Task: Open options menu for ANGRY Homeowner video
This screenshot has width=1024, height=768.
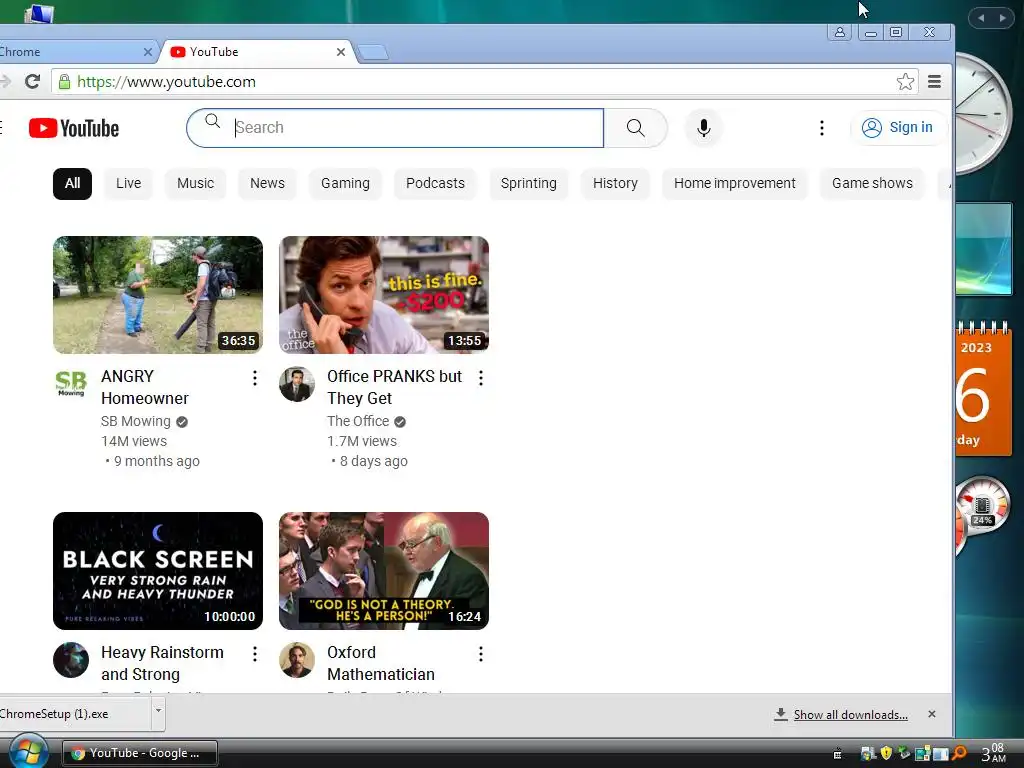Action: pos(255,377)
